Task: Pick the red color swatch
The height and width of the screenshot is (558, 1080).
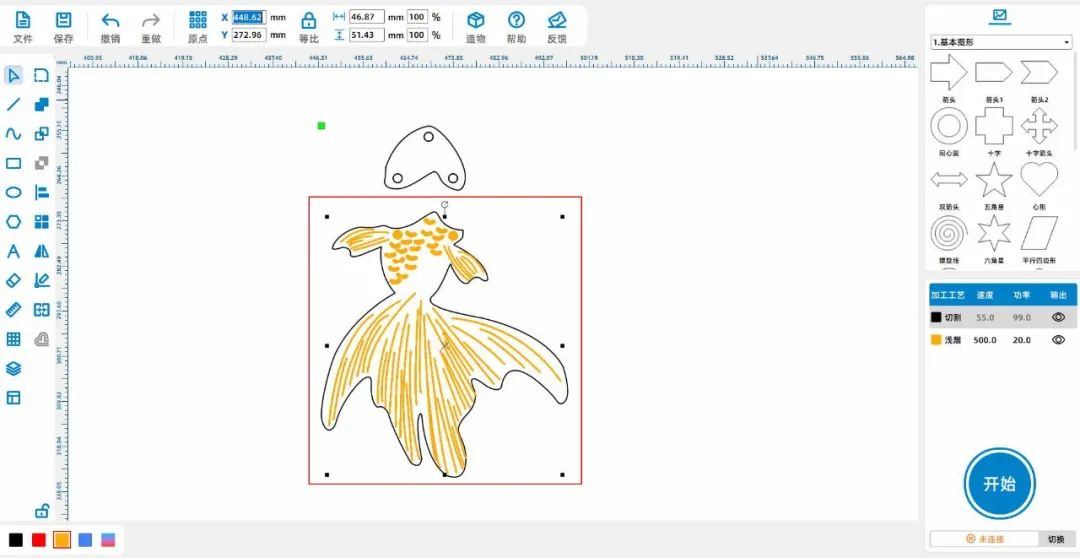Action: [39, 540]
